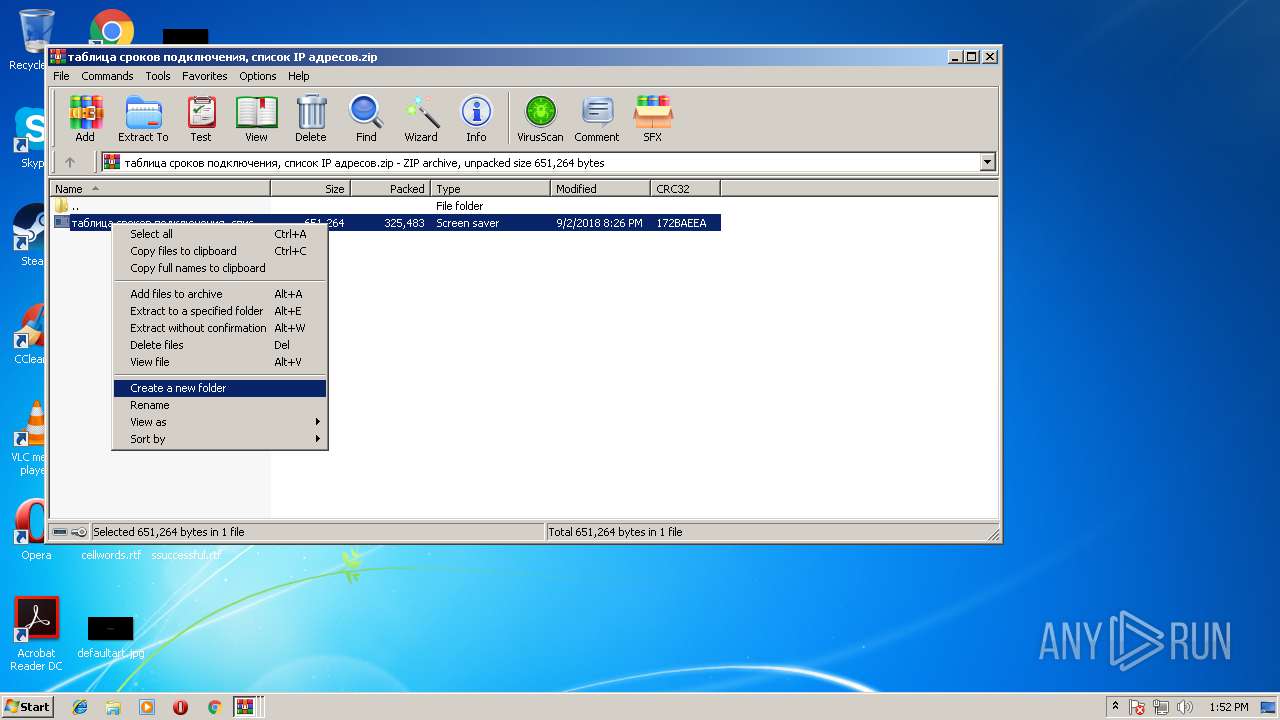Choose Rename in context menu

[220, 405]
